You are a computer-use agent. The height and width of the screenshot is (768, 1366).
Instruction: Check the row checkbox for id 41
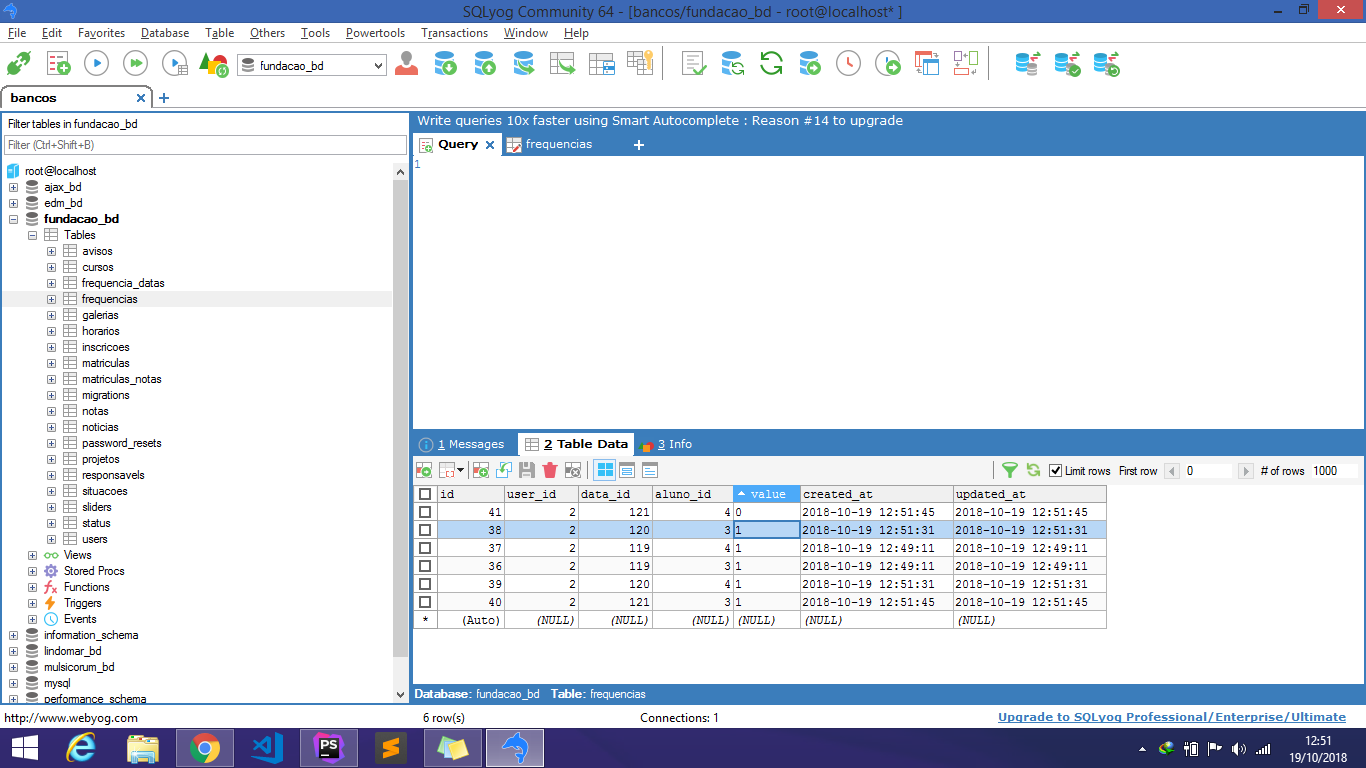(x=425, y=512)
